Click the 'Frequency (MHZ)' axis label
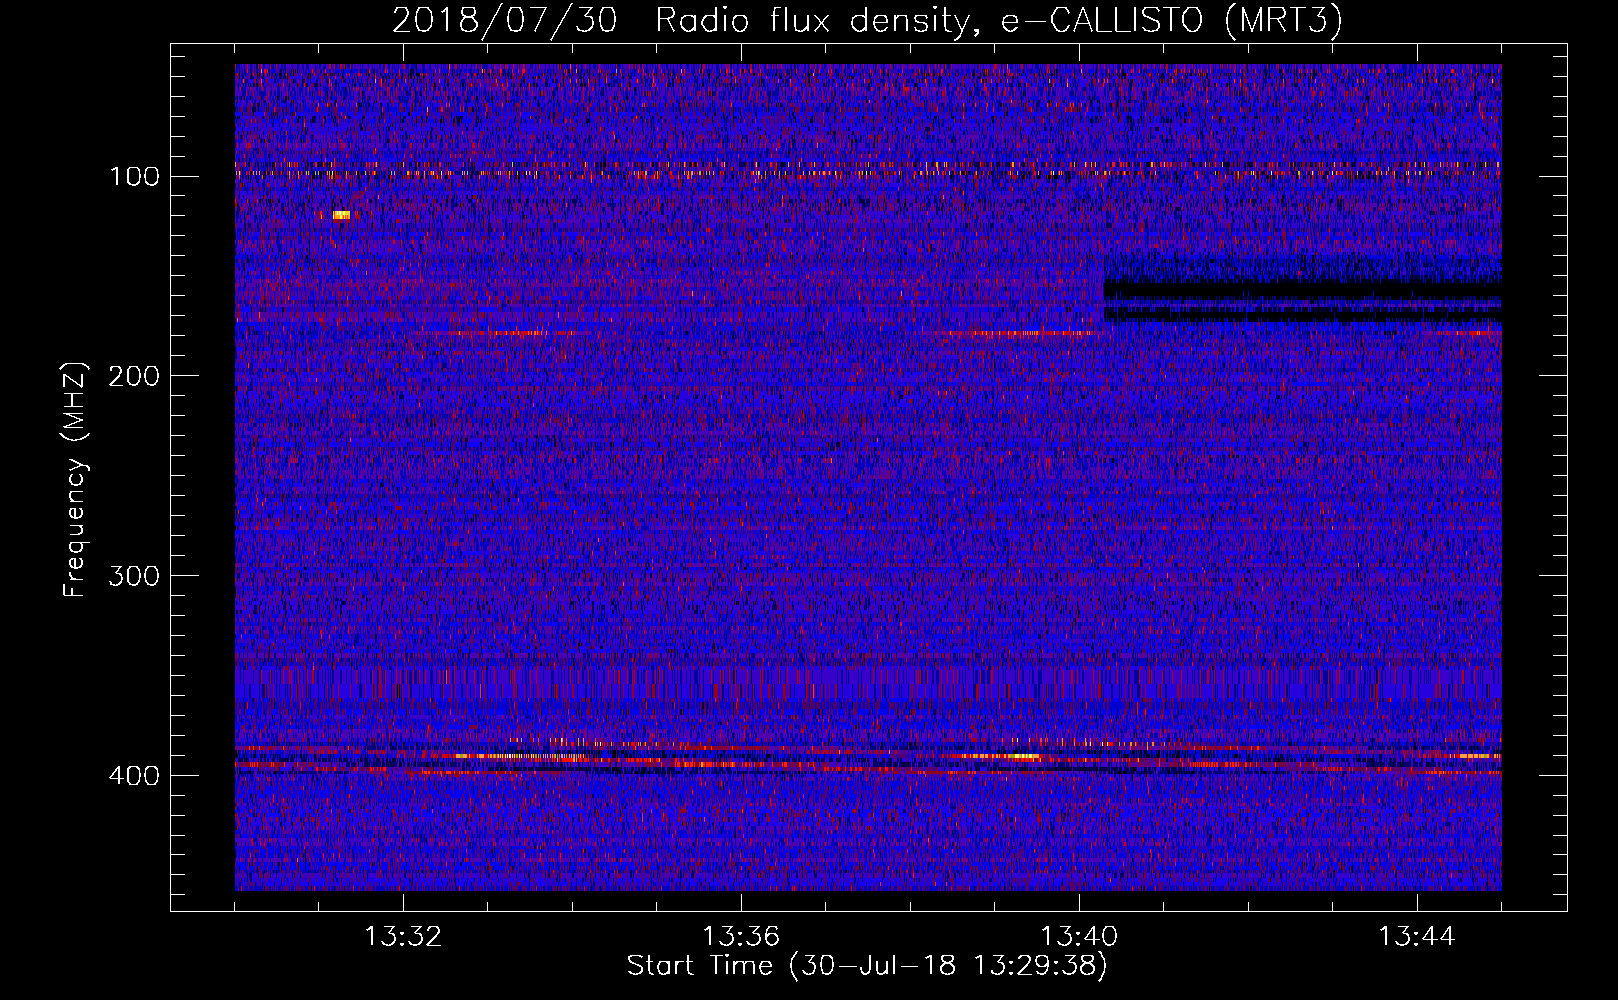This screenshot has width=1618, height=1000. (x=75, y=479)
